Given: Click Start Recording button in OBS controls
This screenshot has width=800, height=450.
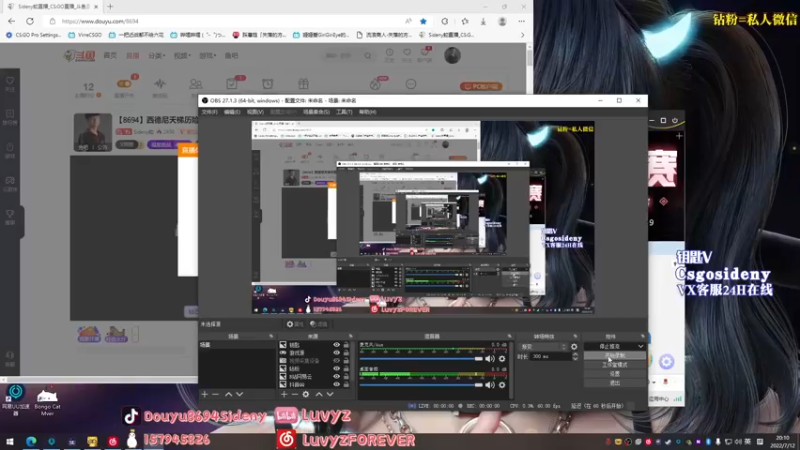Looking at the screenshot, I should pyautogui.click(x=615, y=356).
